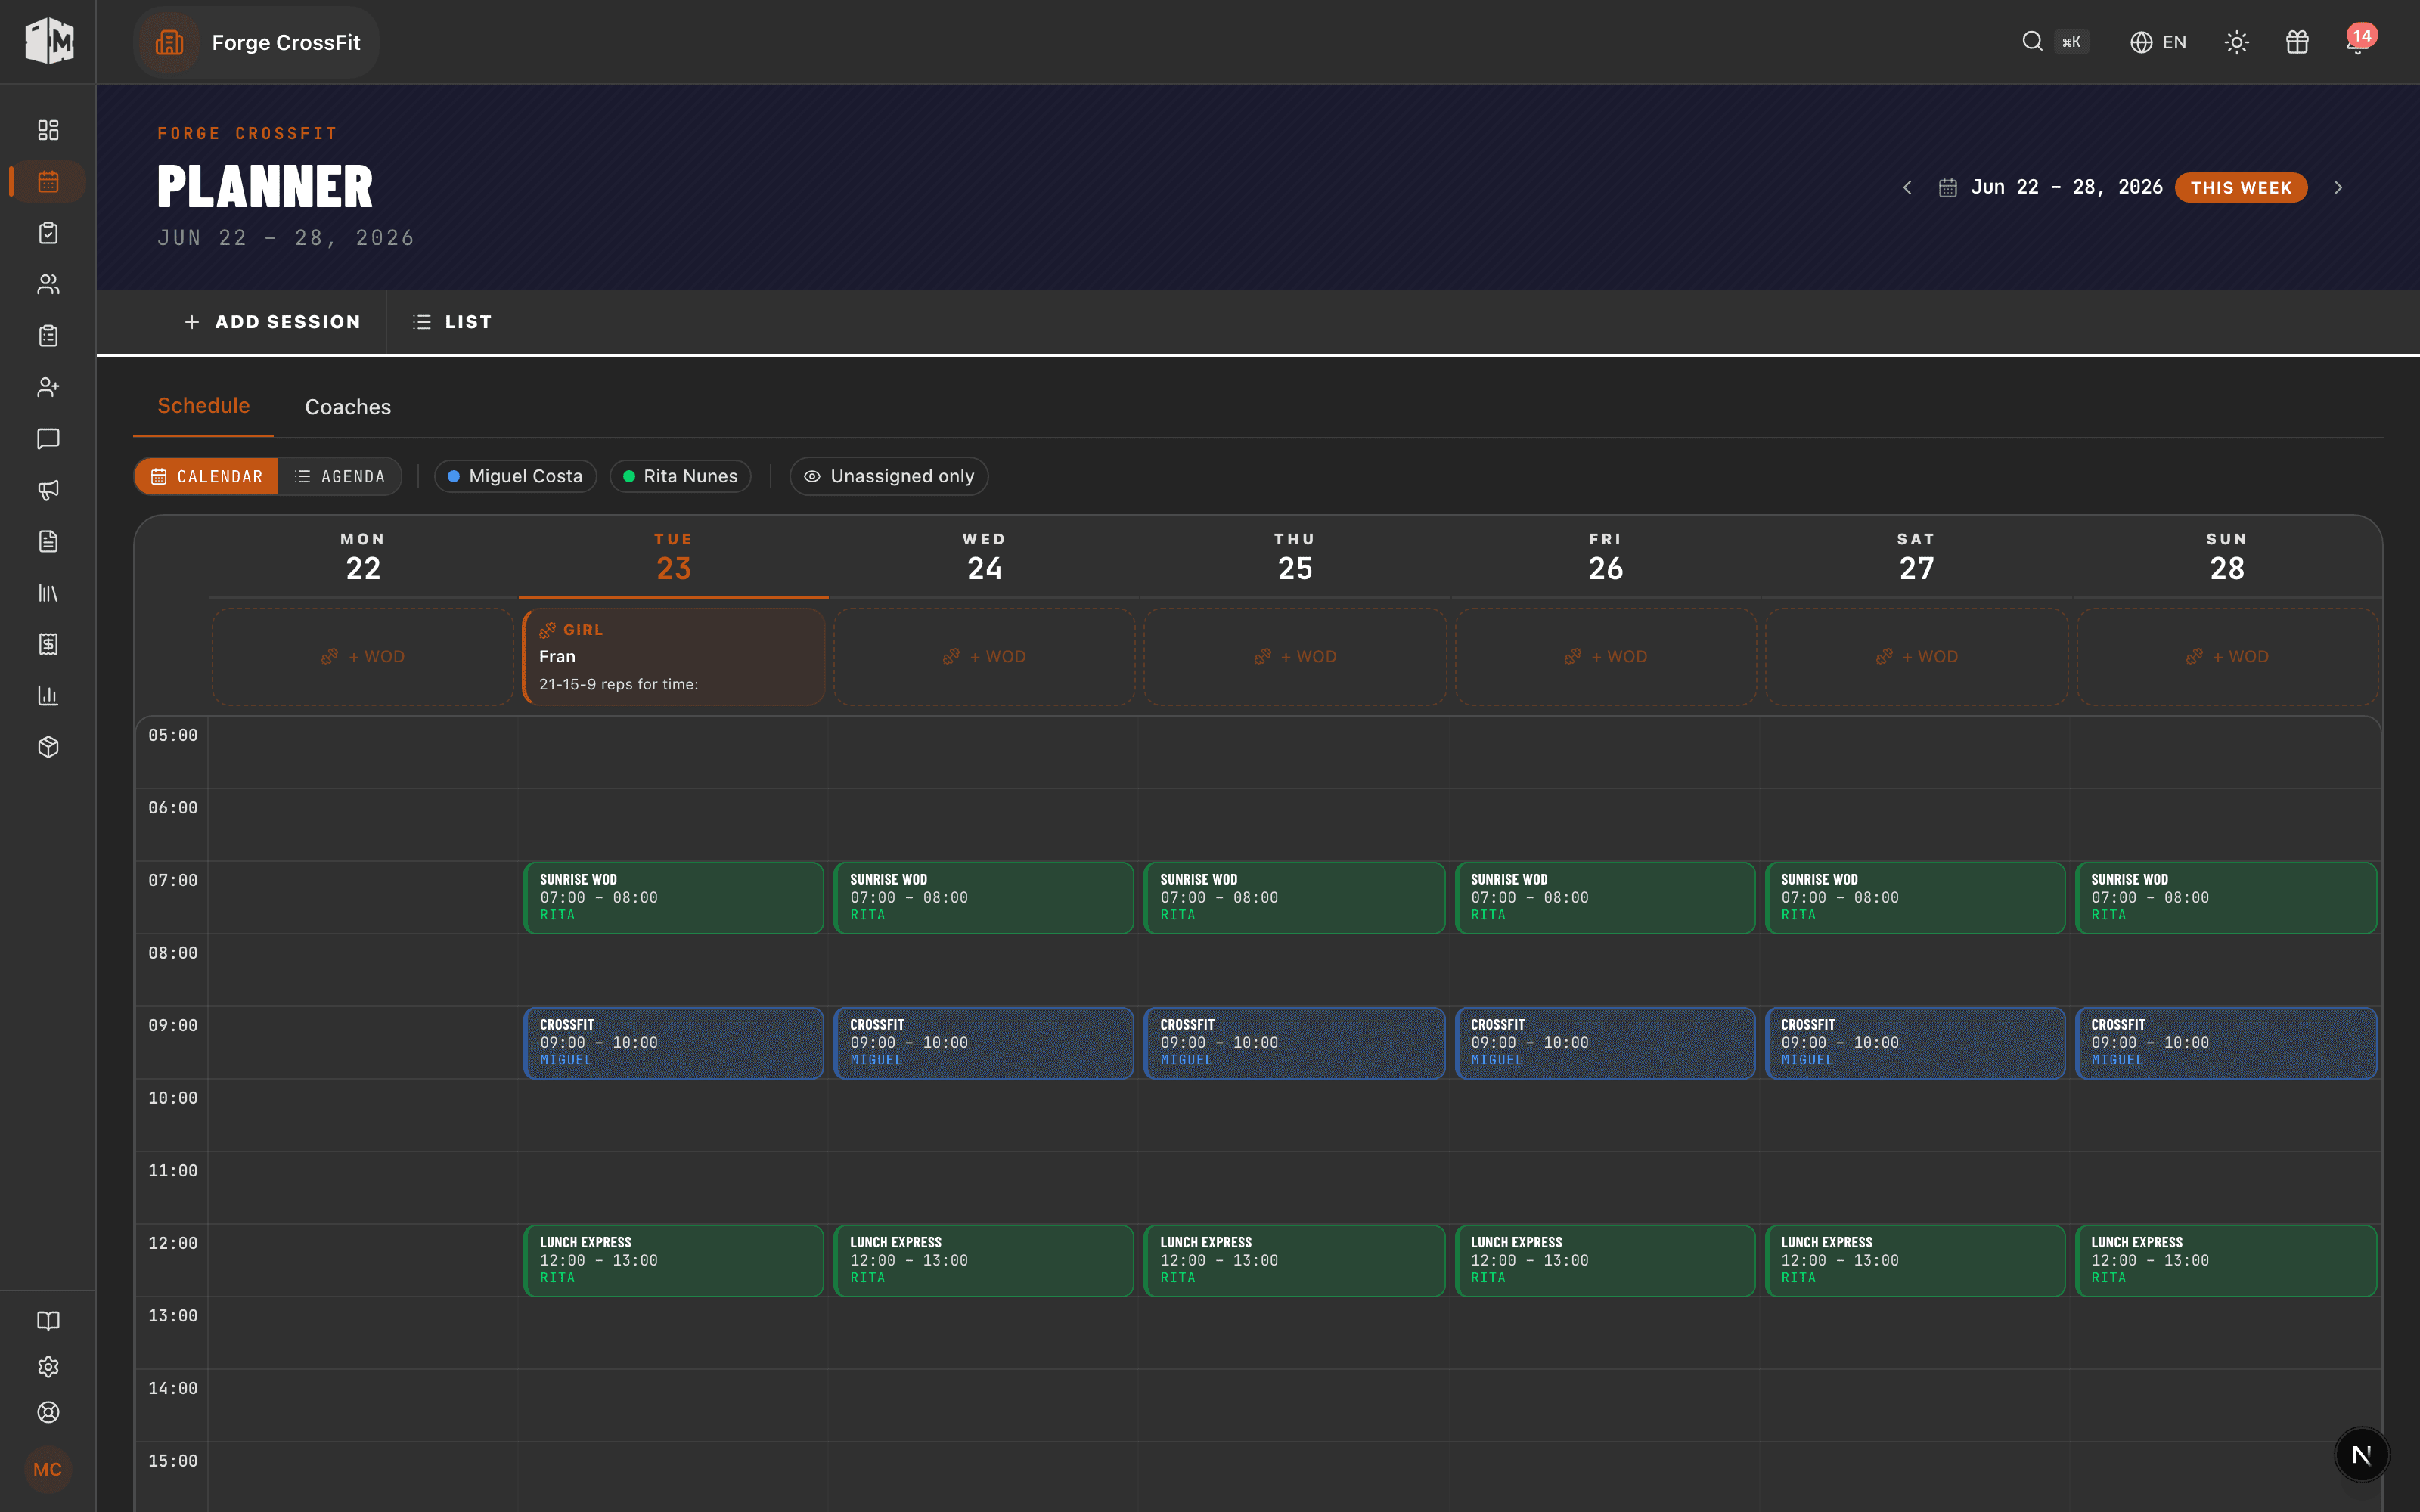Open the clipboard list icon in sidebar
This screenshot has width=2420, height=1512.
(48, 336)
